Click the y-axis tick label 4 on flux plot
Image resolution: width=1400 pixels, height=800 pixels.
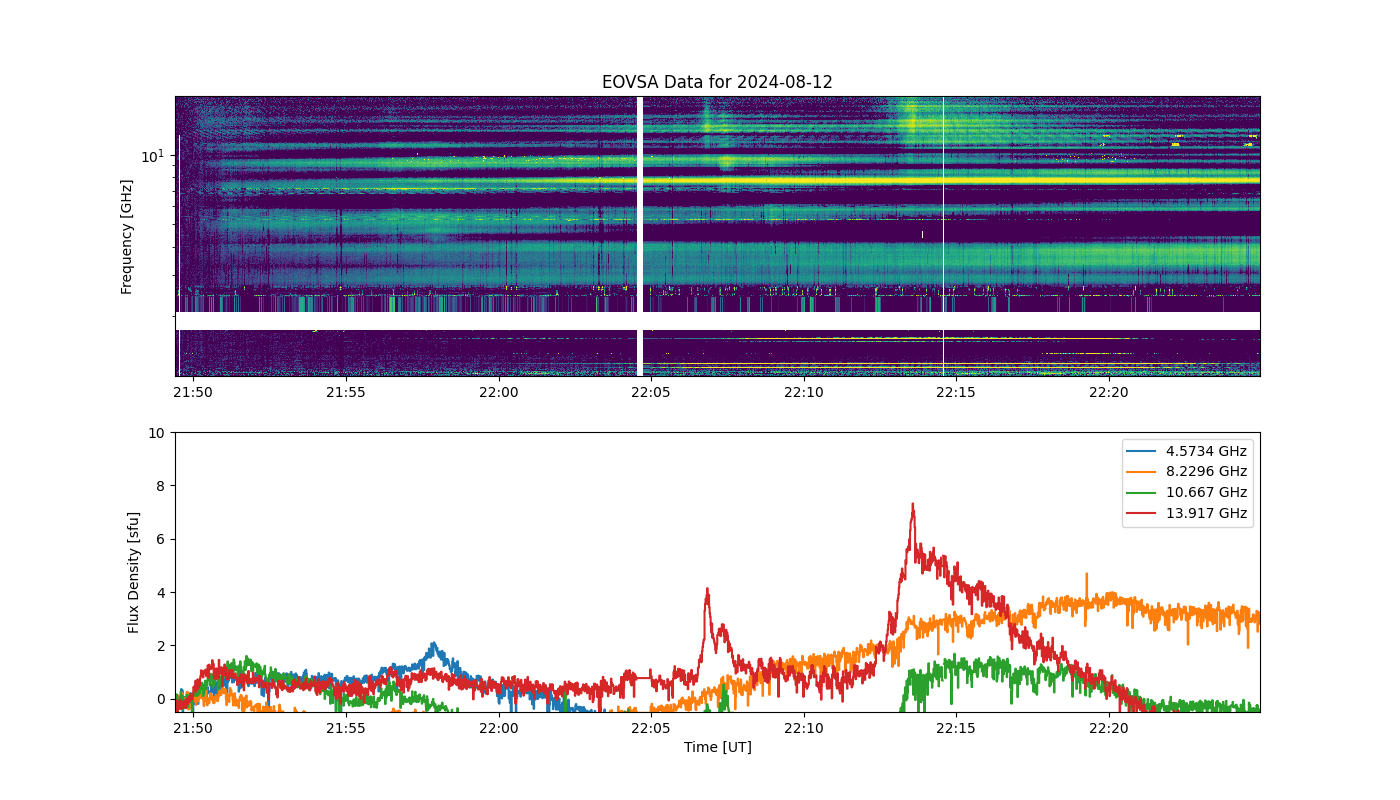[161, 593]
